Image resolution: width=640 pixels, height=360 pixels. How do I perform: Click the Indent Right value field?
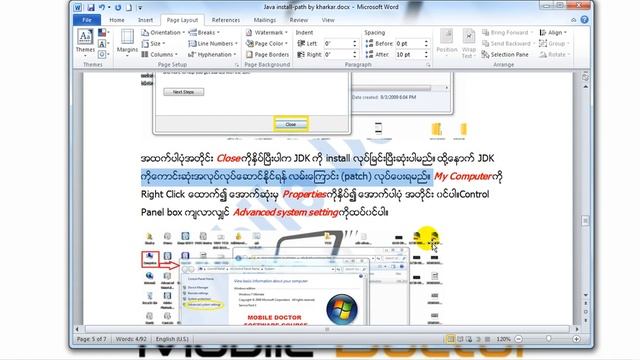(x=338, y=54)
